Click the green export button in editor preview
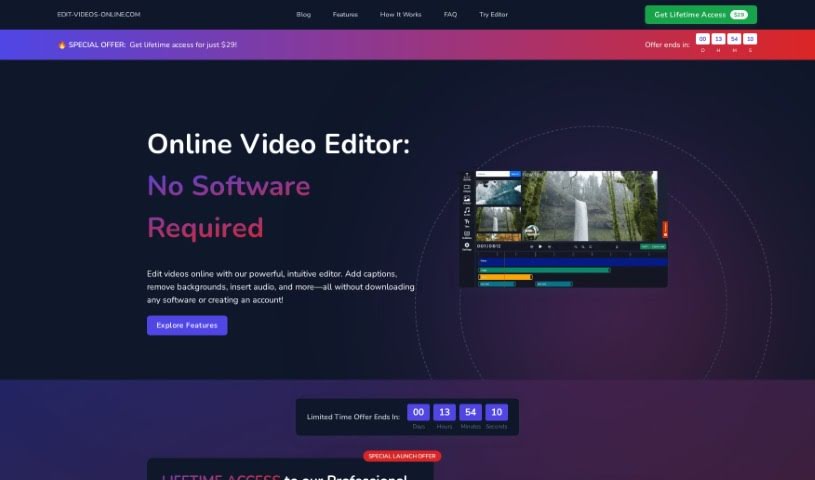This screenshot has width=815, height=480. click(x=653, y=247)
